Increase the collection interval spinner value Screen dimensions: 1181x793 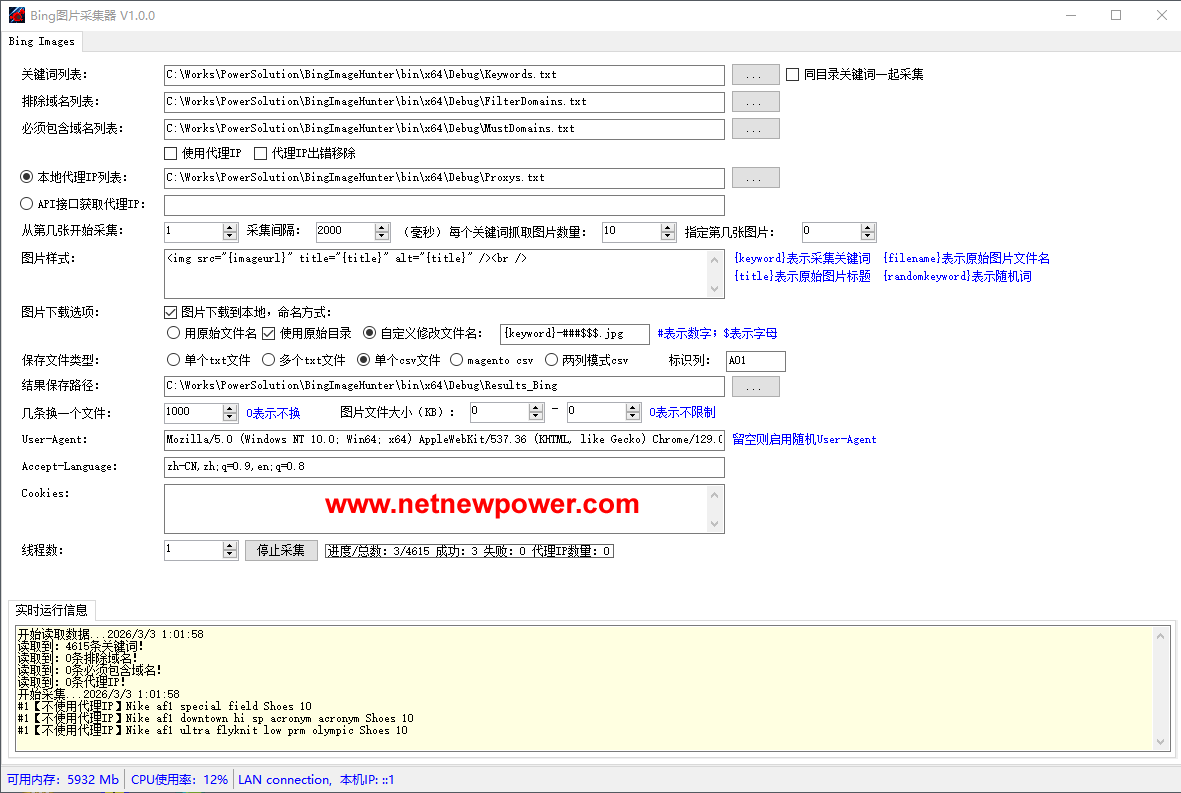coord(382,227)
